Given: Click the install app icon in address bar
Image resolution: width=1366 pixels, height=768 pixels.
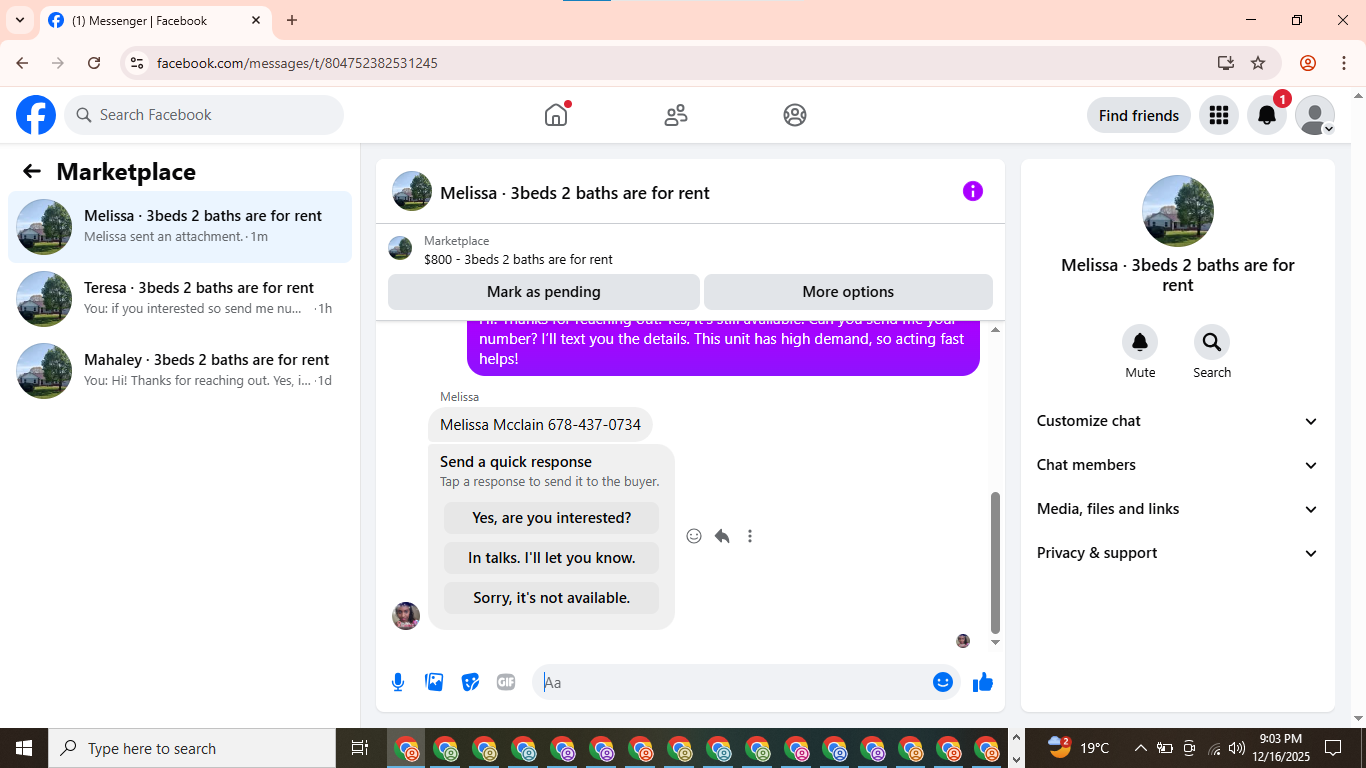Looking at the screenshot, I should [x=1226, y=63].
